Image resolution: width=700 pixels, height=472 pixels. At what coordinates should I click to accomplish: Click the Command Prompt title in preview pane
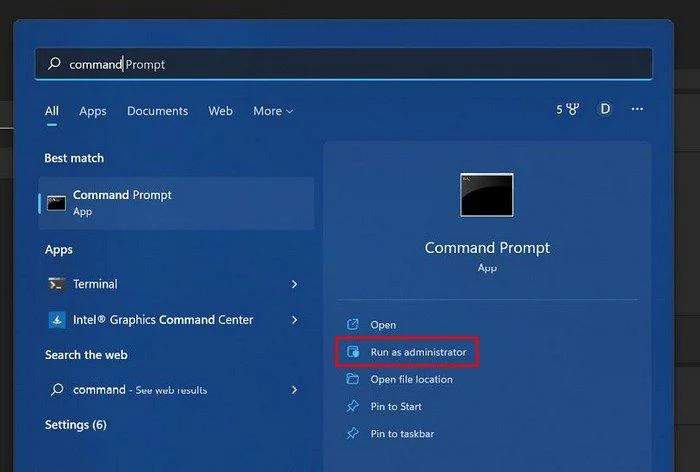click(x=487, y=247)
